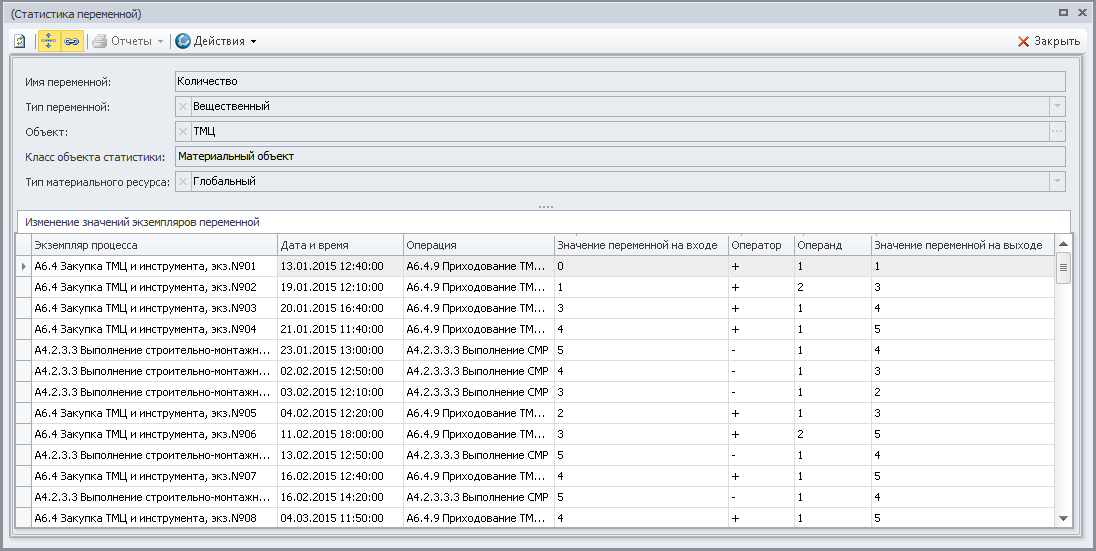Click the refresh document icon in toolbar
This screenshot has width=1096, height=551.
coord(20,41)
